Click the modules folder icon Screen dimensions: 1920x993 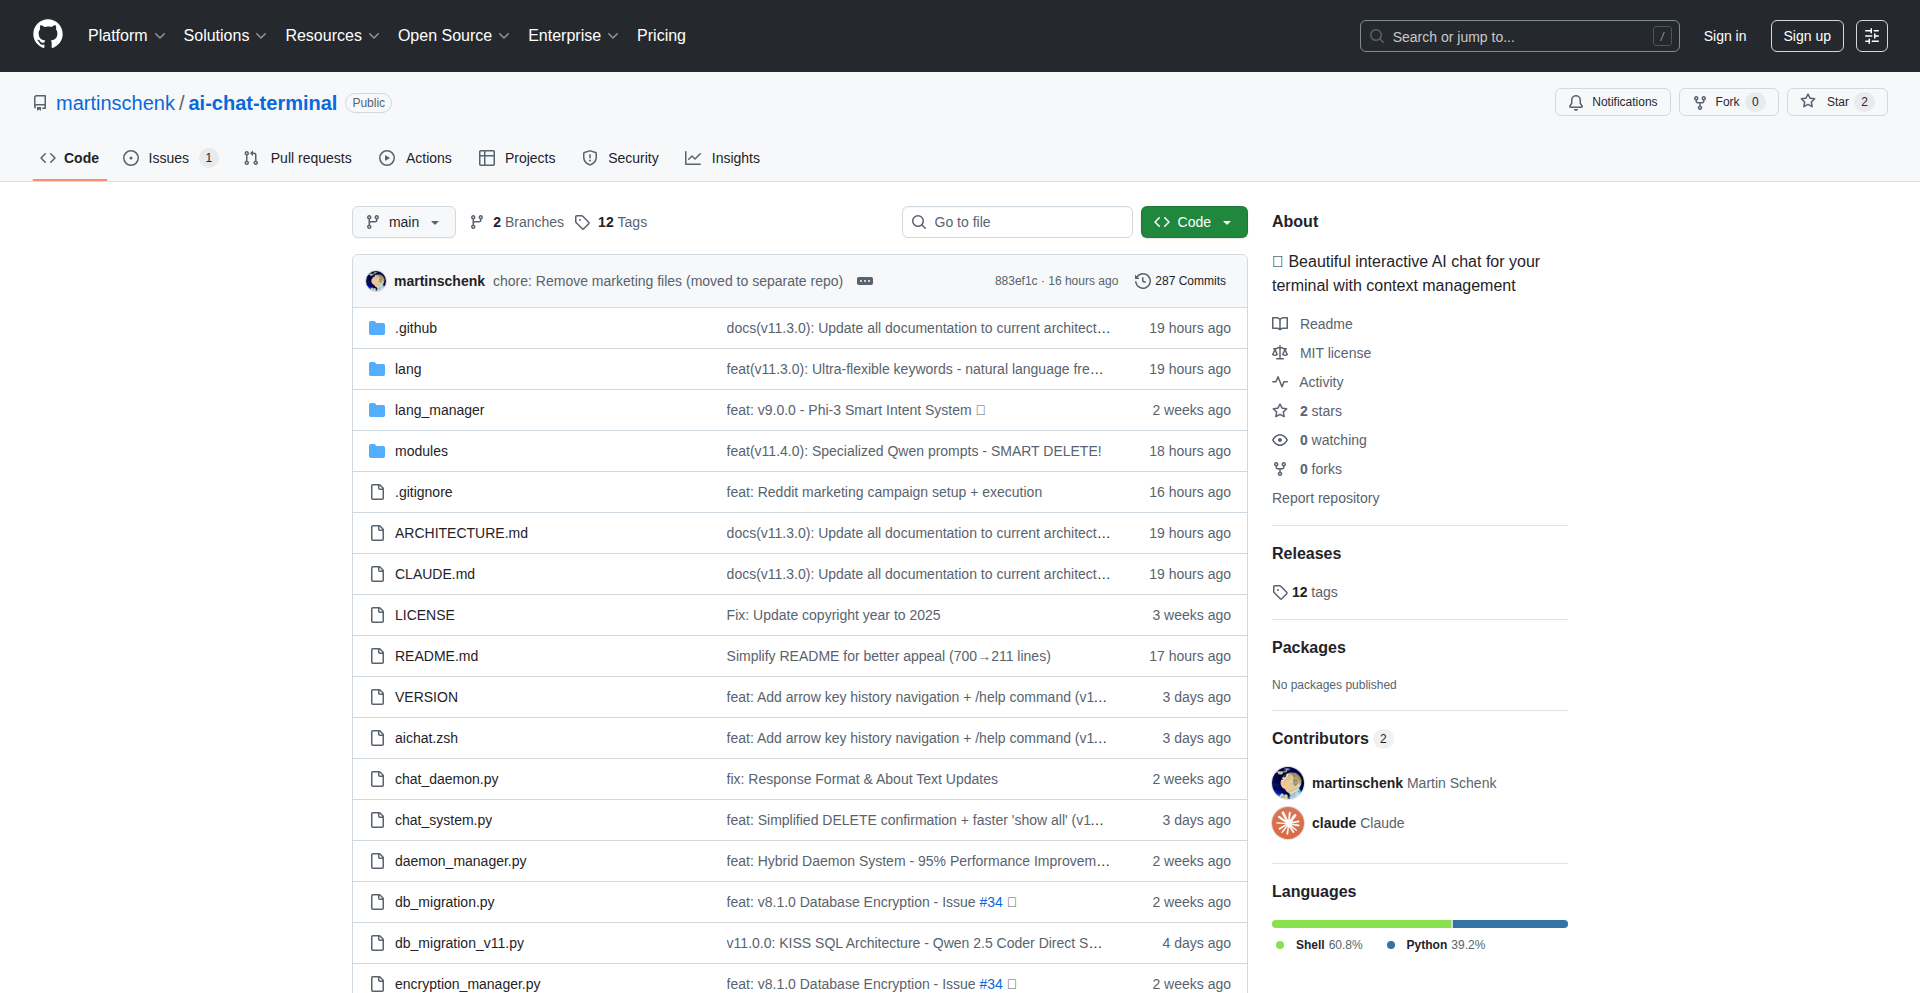click(x=377, y=451)
